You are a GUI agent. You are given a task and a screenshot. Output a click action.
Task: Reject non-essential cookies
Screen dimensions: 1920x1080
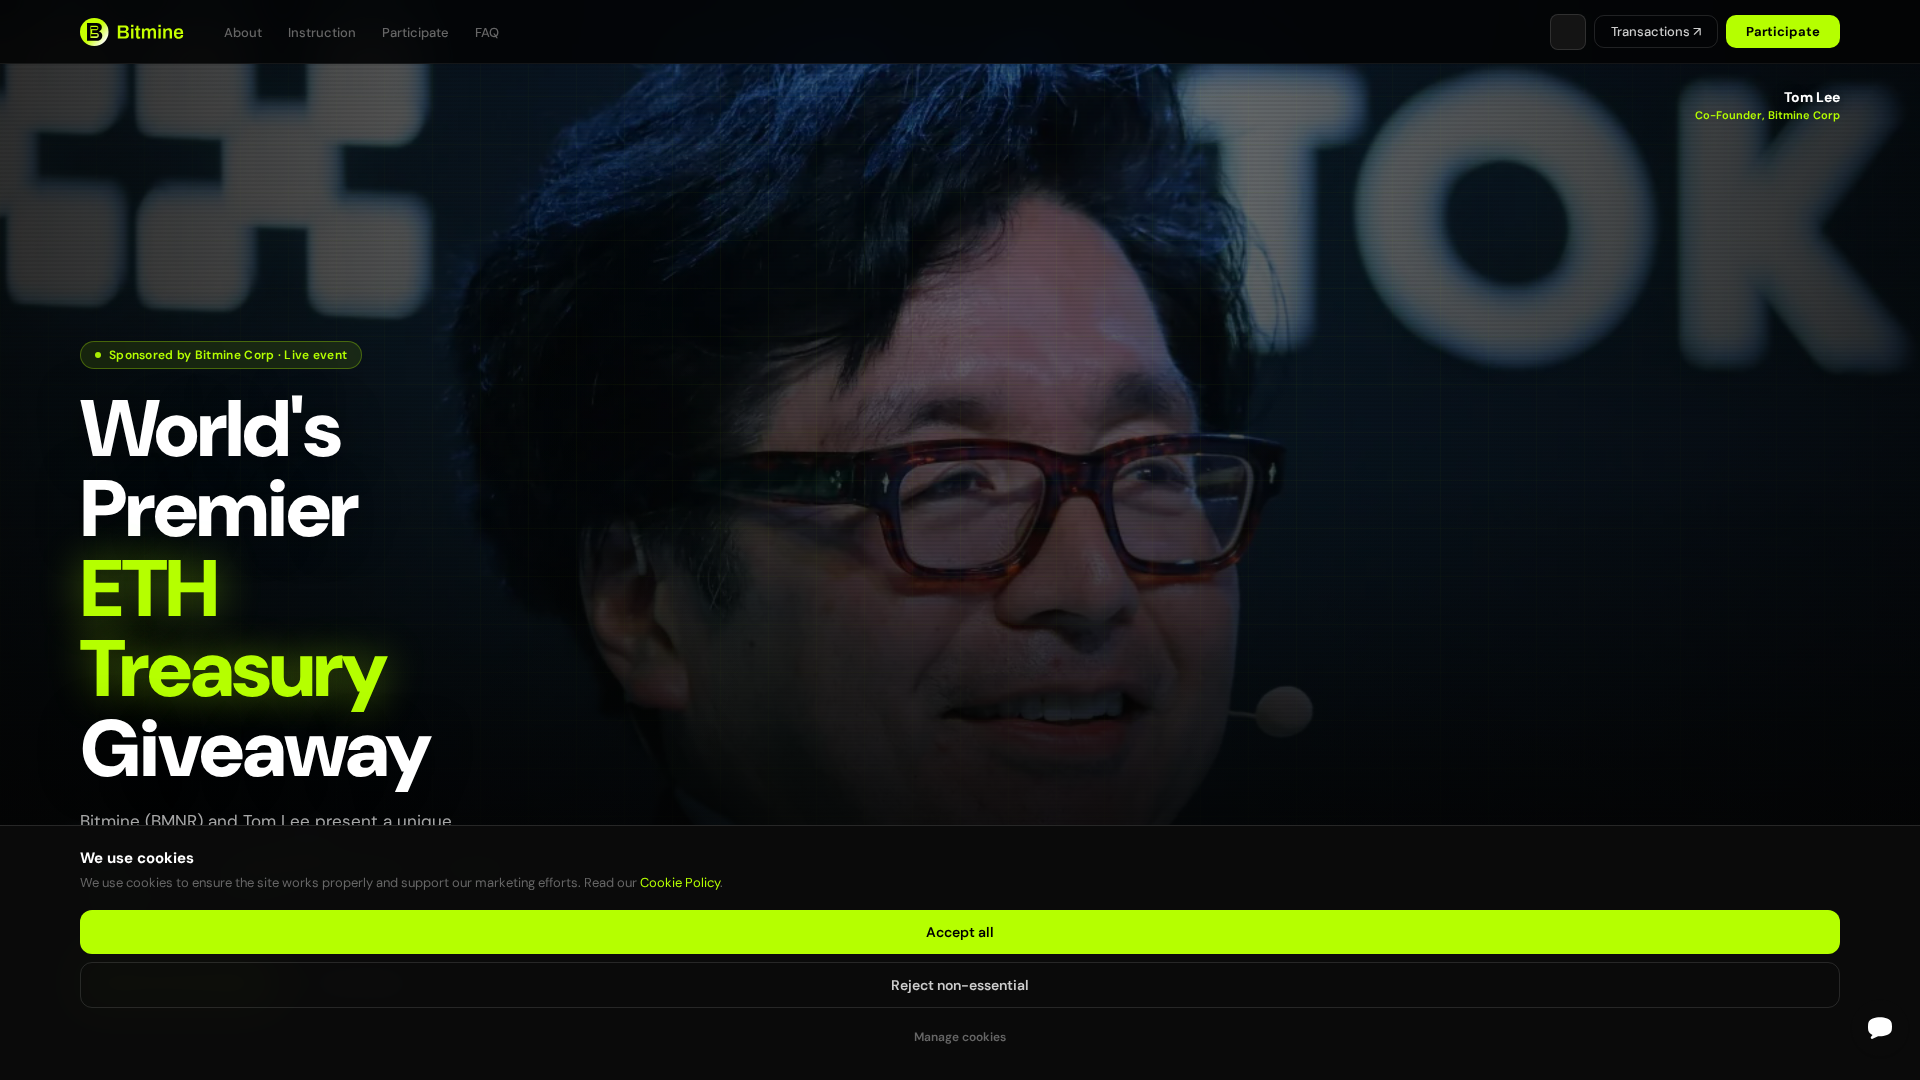959,985
